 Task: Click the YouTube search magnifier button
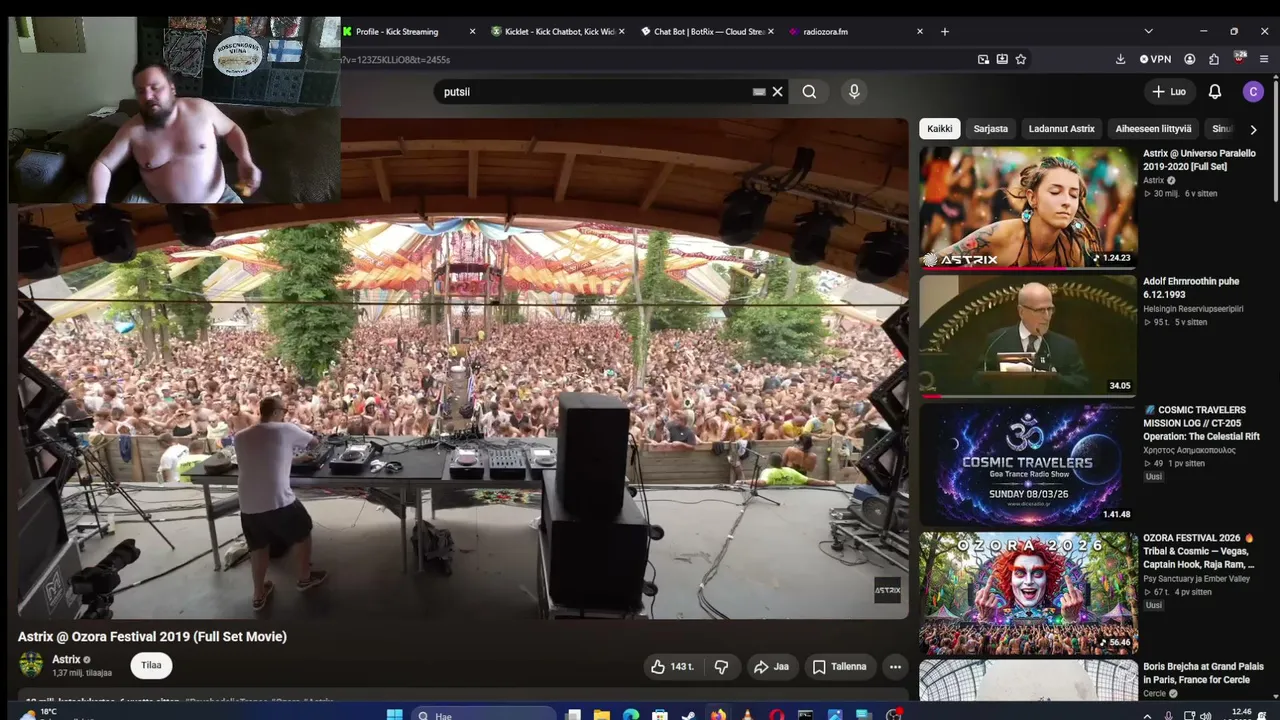[x=809, y=92]
